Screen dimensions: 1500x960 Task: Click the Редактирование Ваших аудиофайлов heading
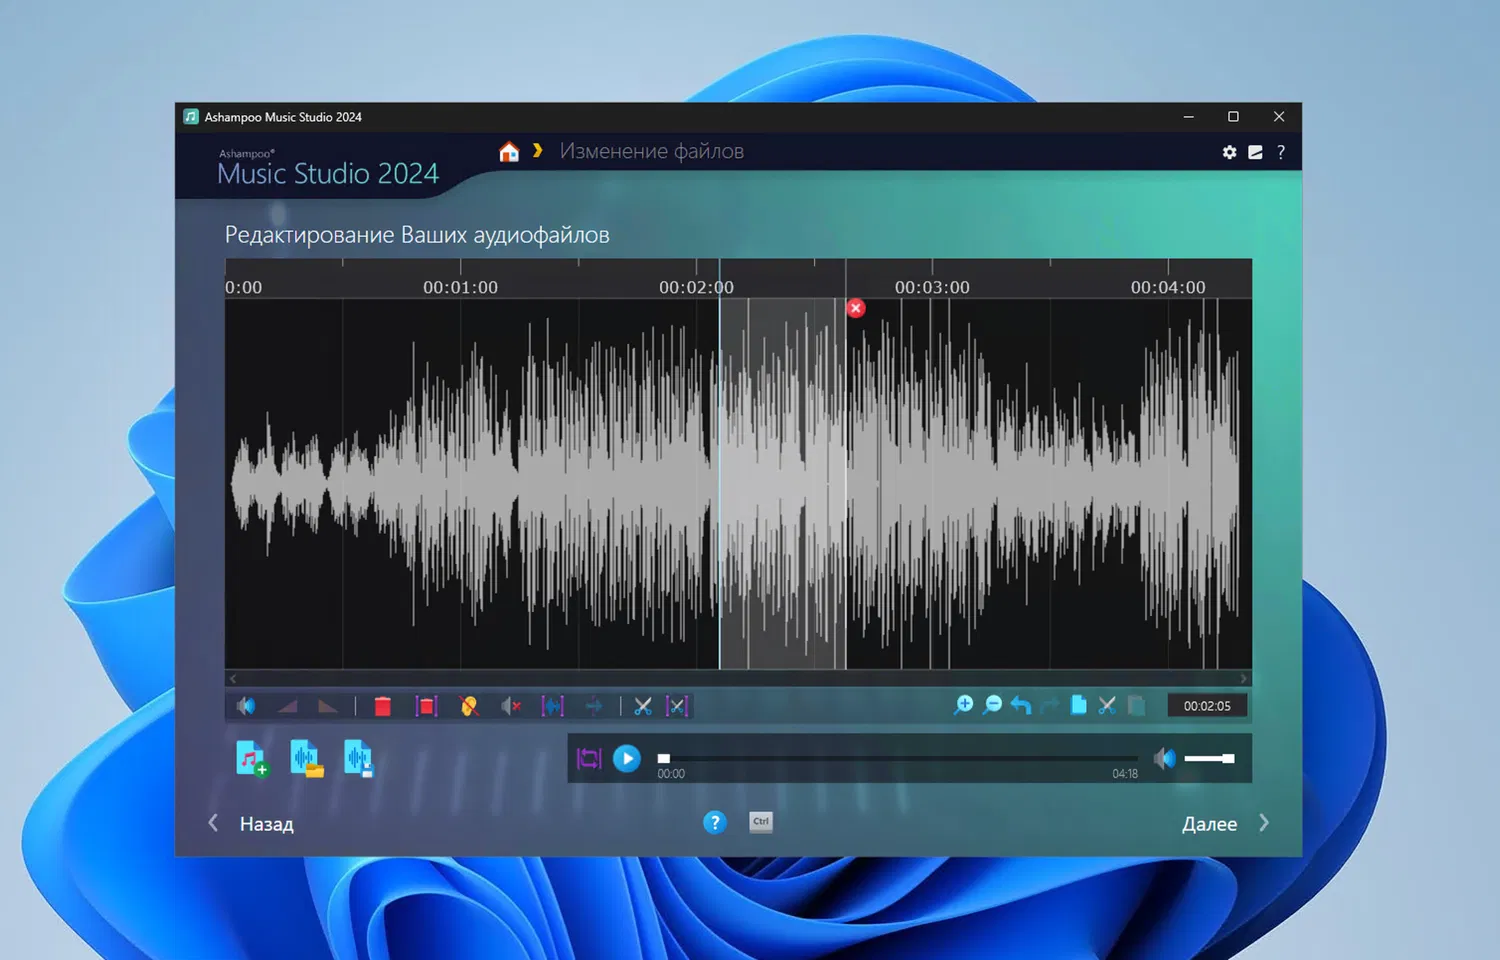pos(417,235)
